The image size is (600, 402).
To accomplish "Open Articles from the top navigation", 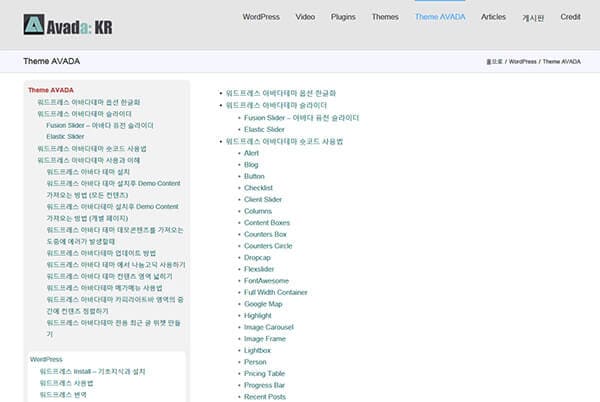I will [x=493, y=17].
